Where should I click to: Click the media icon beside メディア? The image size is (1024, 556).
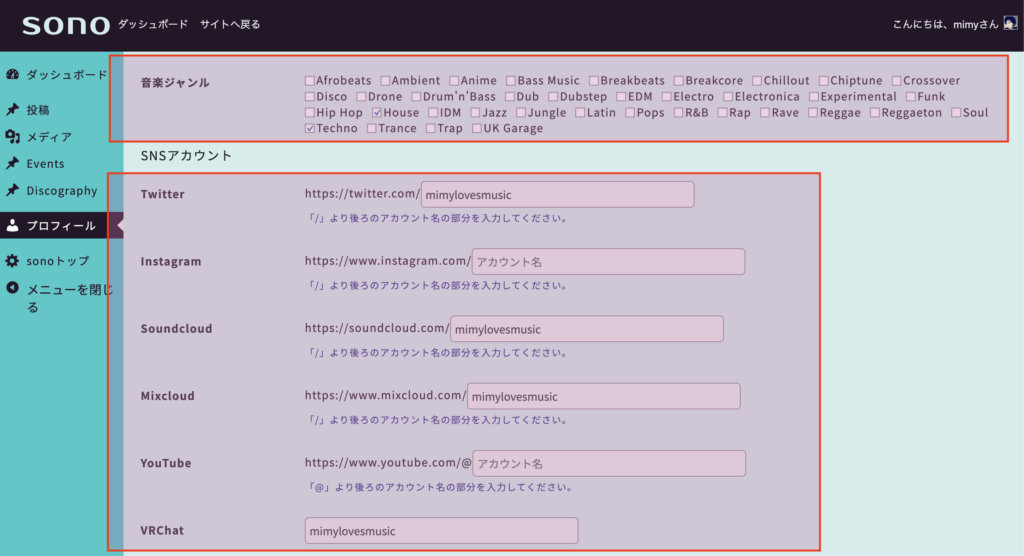click(12, 137)
